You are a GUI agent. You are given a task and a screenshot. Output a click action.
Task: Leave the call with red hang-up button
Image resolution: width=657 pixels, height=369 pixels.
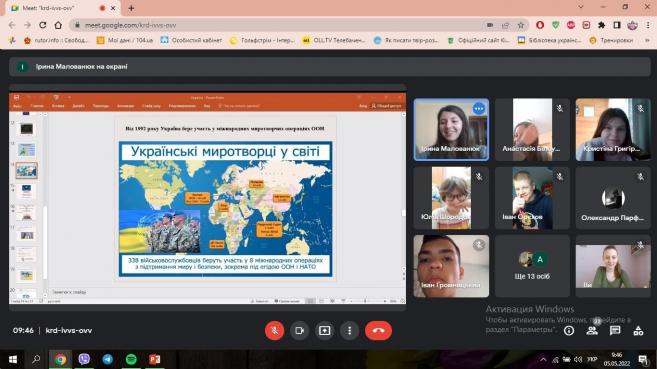coord(378,330)
